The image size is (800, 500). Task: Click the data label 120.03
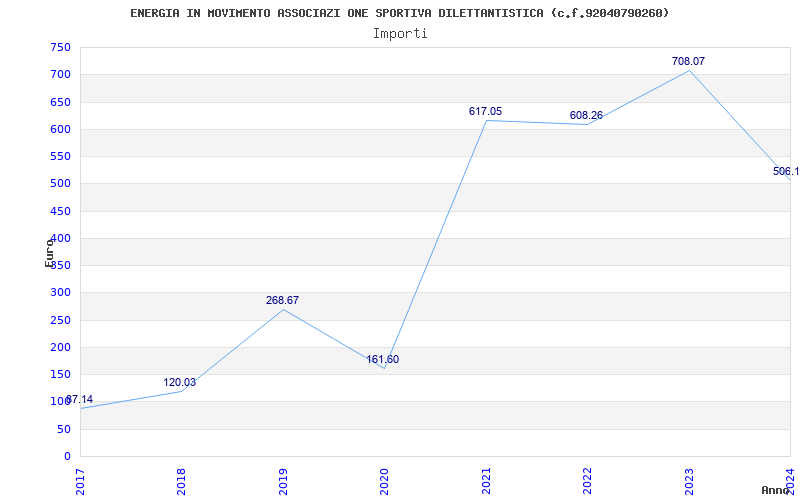[x=180, y=382]
